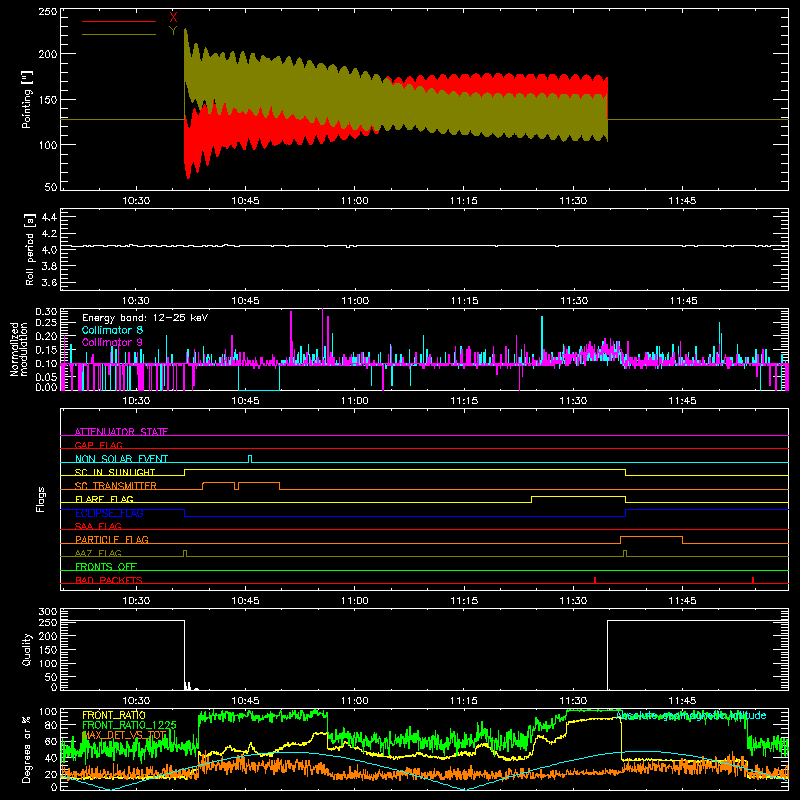This screenshot has height=800, width=800.
Task: Select the 'X' legend label in Pointing plot
Action: point(173,18)
